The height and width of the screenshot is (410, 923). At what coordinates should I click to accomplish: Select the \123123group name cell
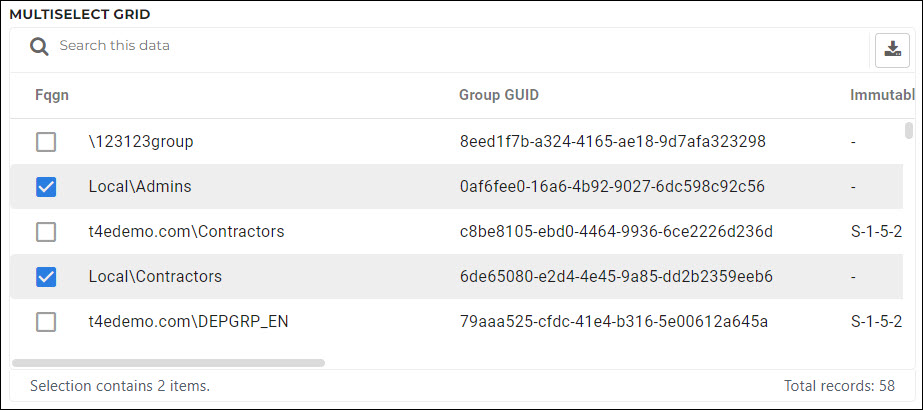click(141, 142)
